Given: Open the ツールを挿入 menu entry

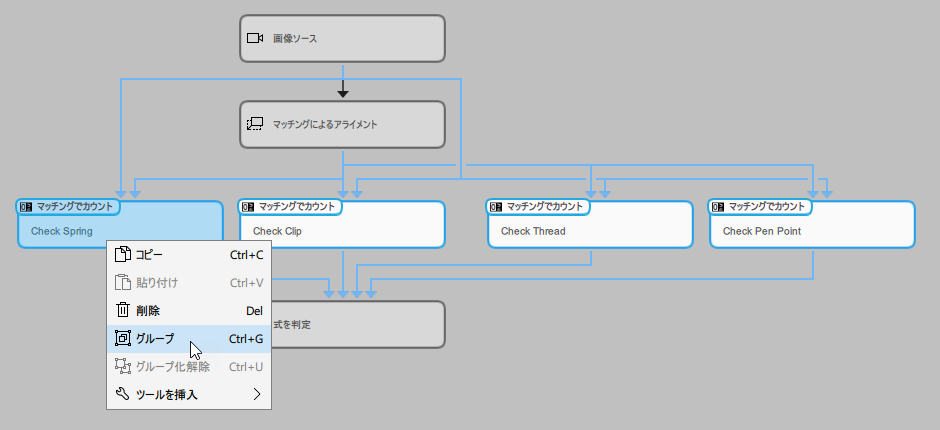Looking at the screenshot, I should tap(167, 395).
